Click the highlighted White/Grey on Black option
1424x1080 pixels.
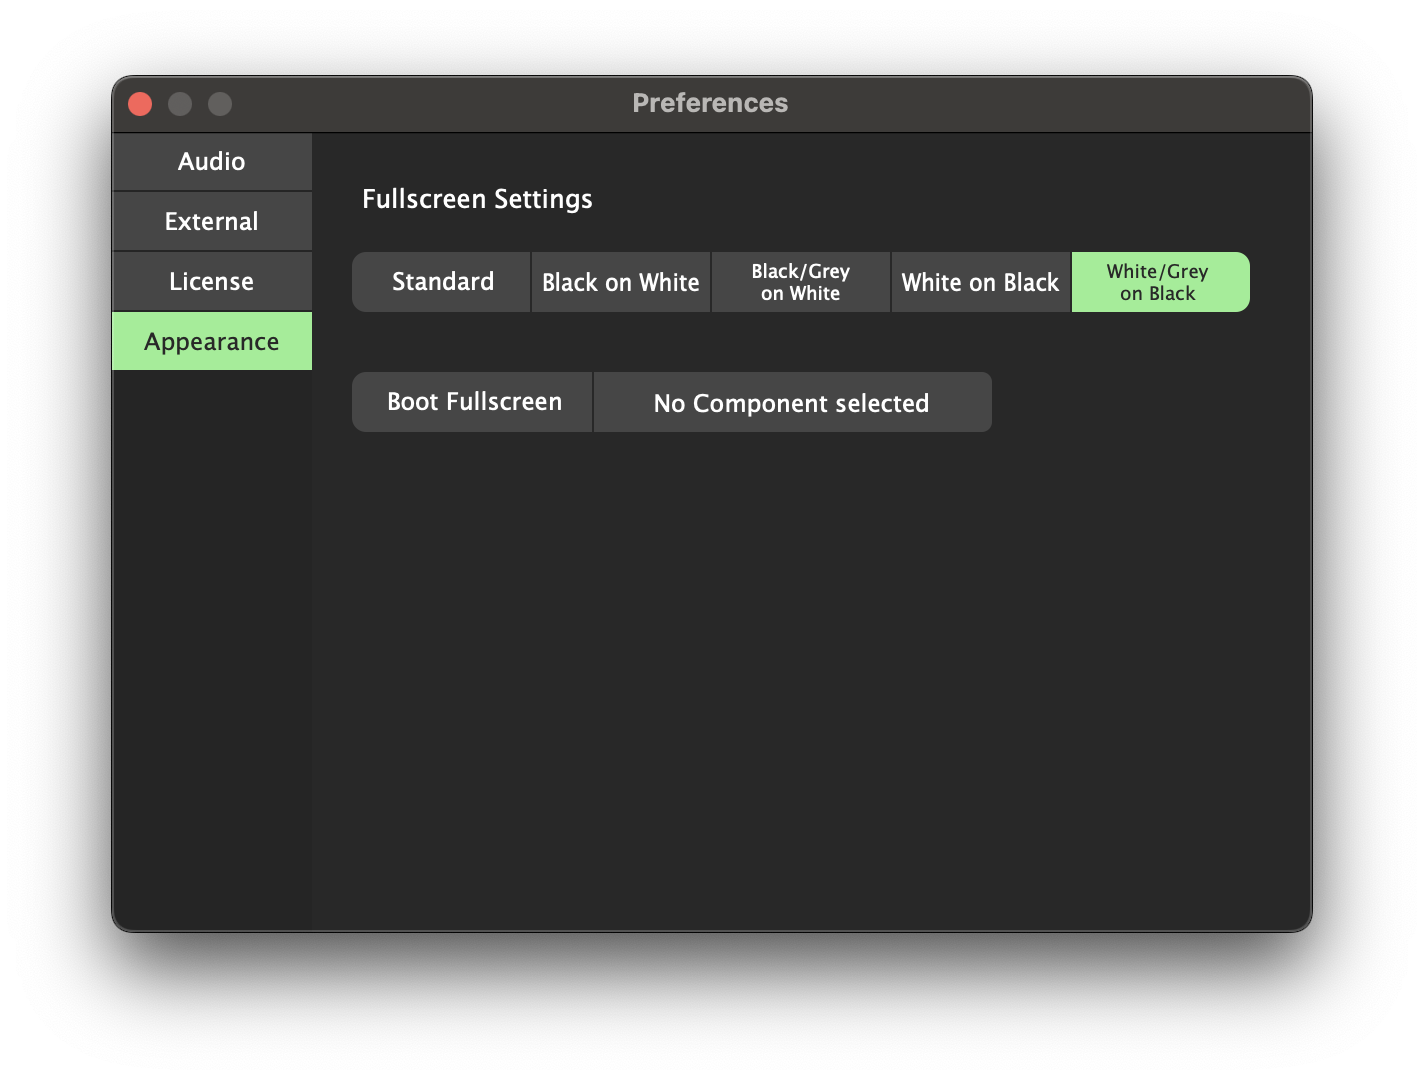(1160, 282)
